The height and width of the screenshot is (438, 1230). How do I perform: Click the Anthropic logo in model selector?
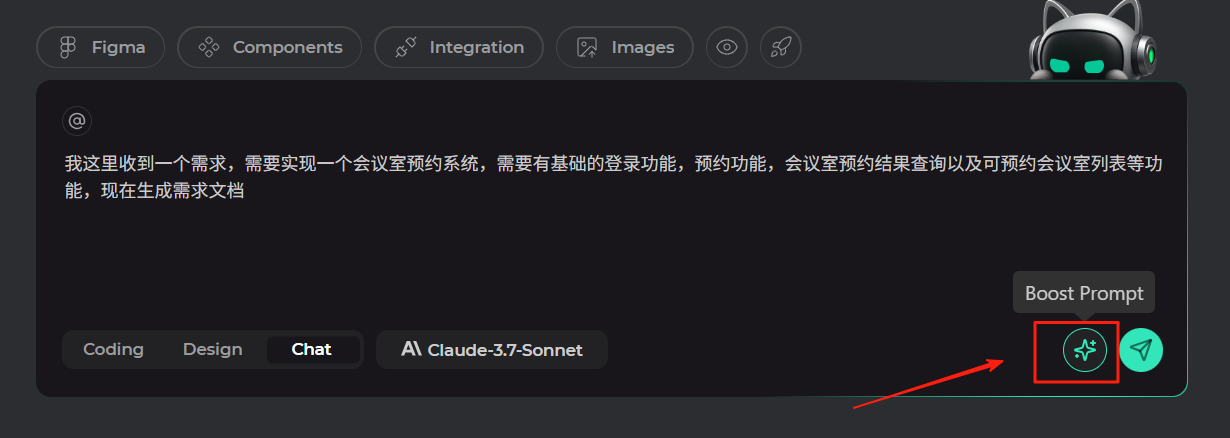click(x=411, y=349)
